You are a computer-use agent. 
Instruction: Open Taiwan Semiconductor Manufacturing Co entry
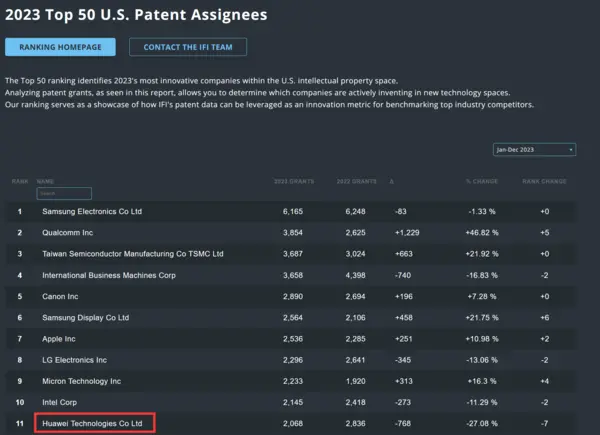coord(132,254)
